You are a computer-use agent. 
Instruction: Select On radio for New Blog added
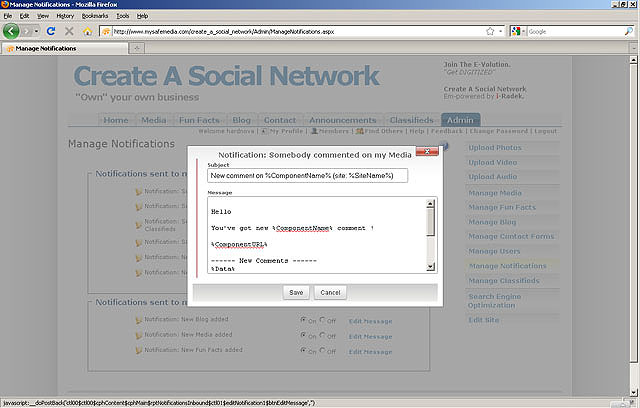[x=304, y=320]
